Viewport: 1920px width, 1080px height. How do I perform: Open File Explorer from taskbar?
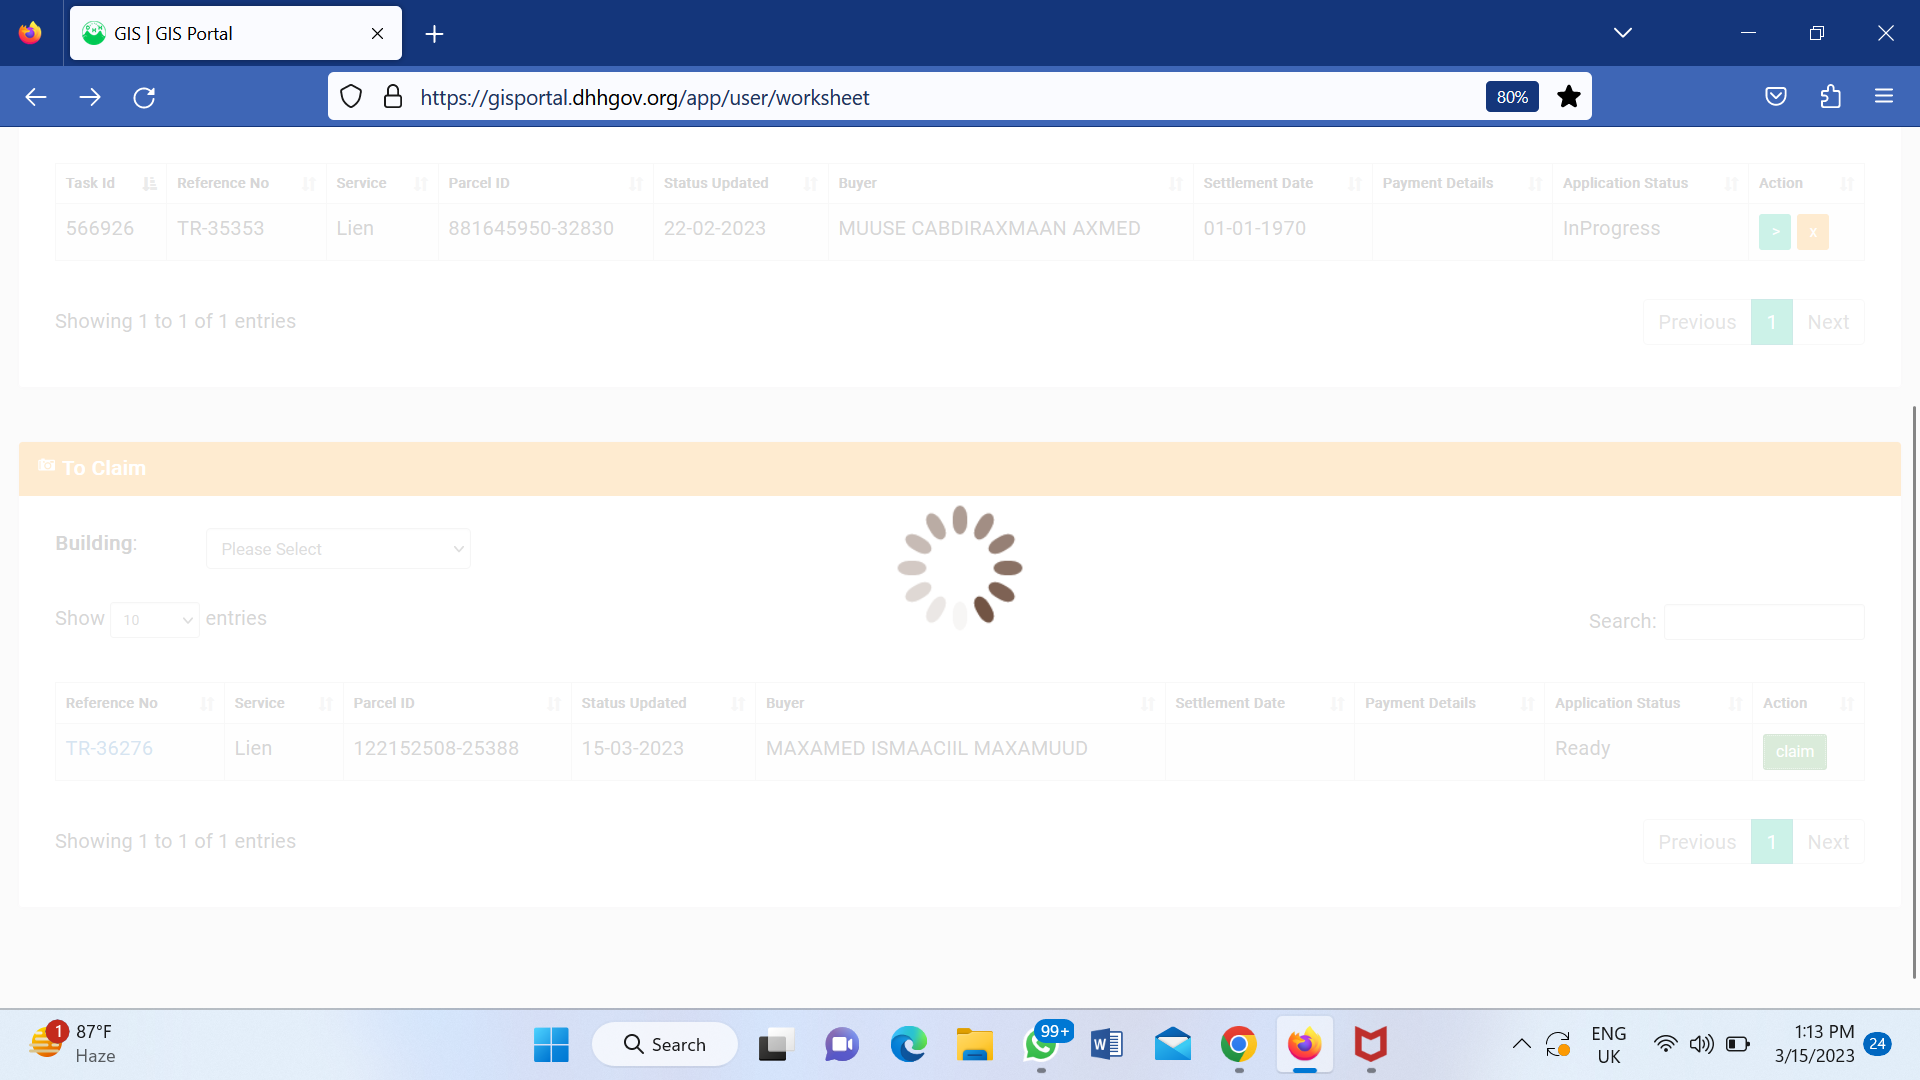[x=974, y=1045]
